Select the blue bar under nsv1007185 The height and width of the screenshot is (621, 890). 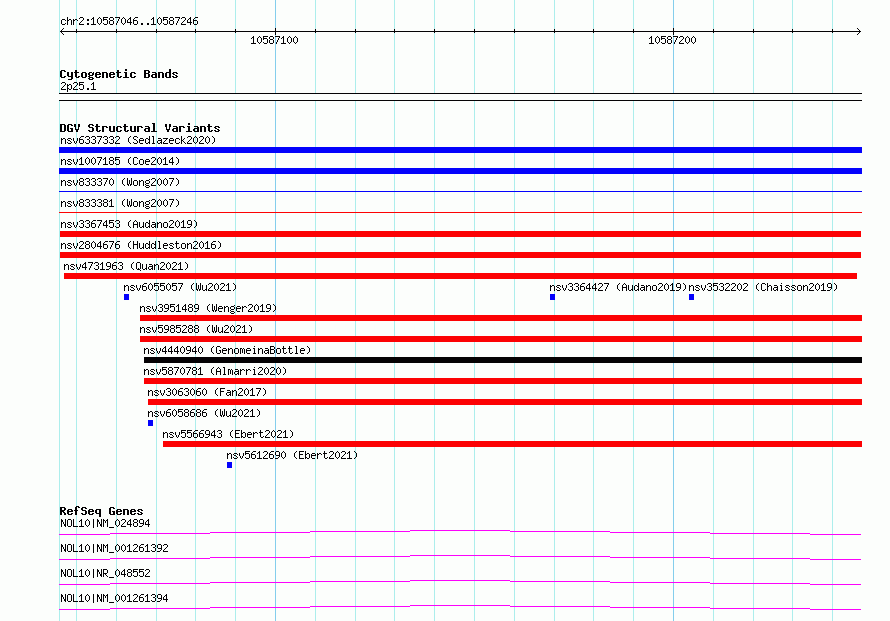click(460, 171)
